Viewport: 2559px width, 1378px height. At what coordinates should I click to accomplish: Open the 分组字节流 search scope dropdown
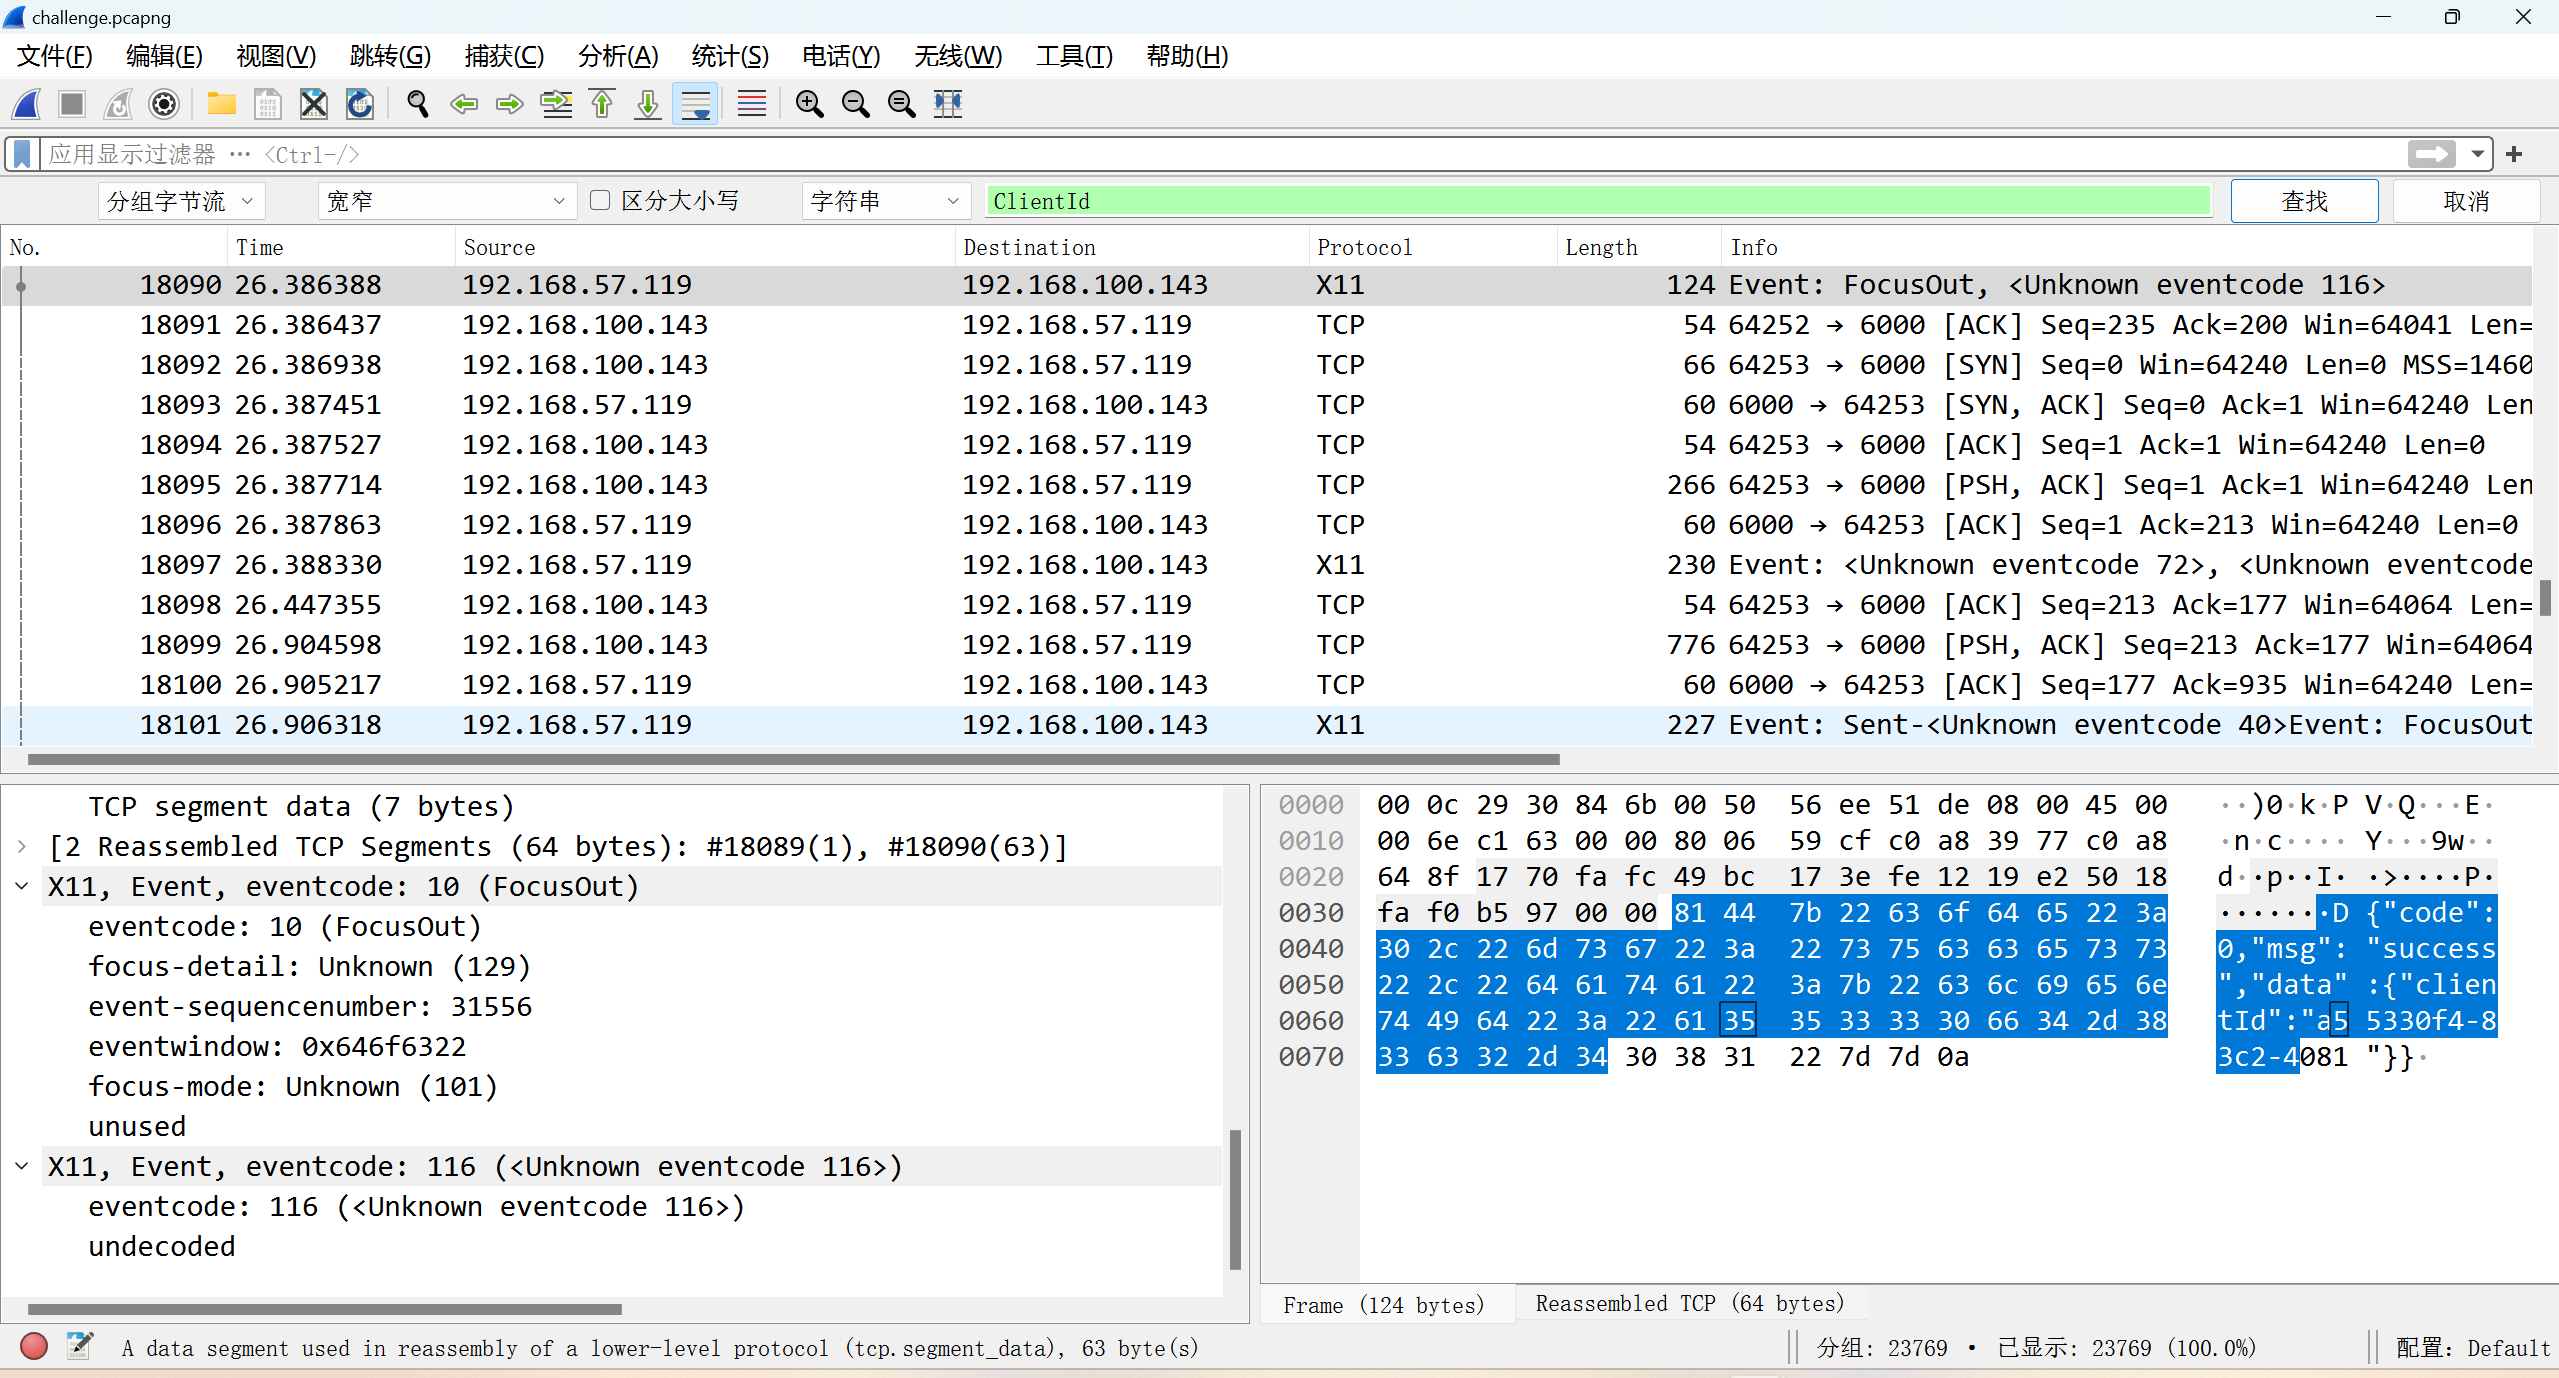[x=181, y=201]
